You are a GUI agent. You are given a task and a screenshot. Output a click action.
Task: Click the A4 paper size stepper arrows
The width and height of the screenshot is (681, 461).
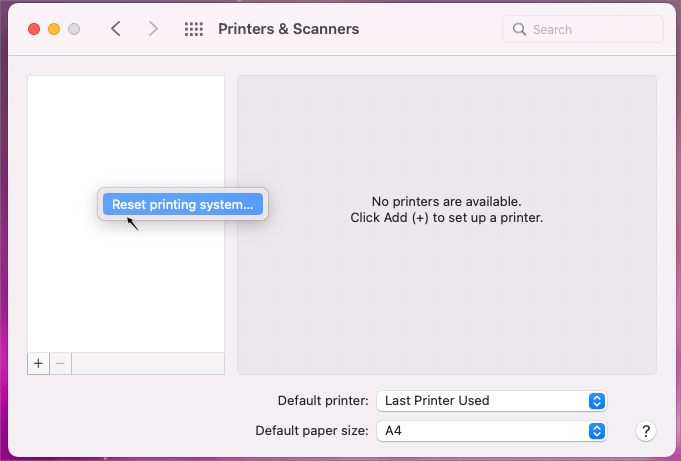point(597,431)
